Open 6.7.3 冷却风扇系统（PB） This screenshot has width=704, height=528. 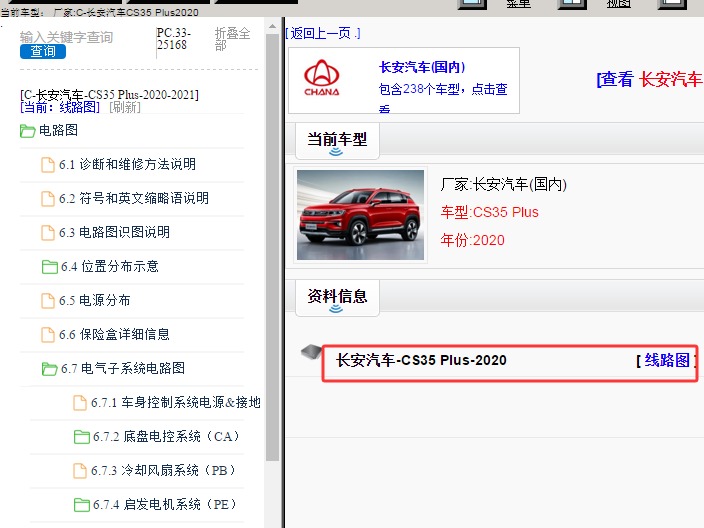163,471
